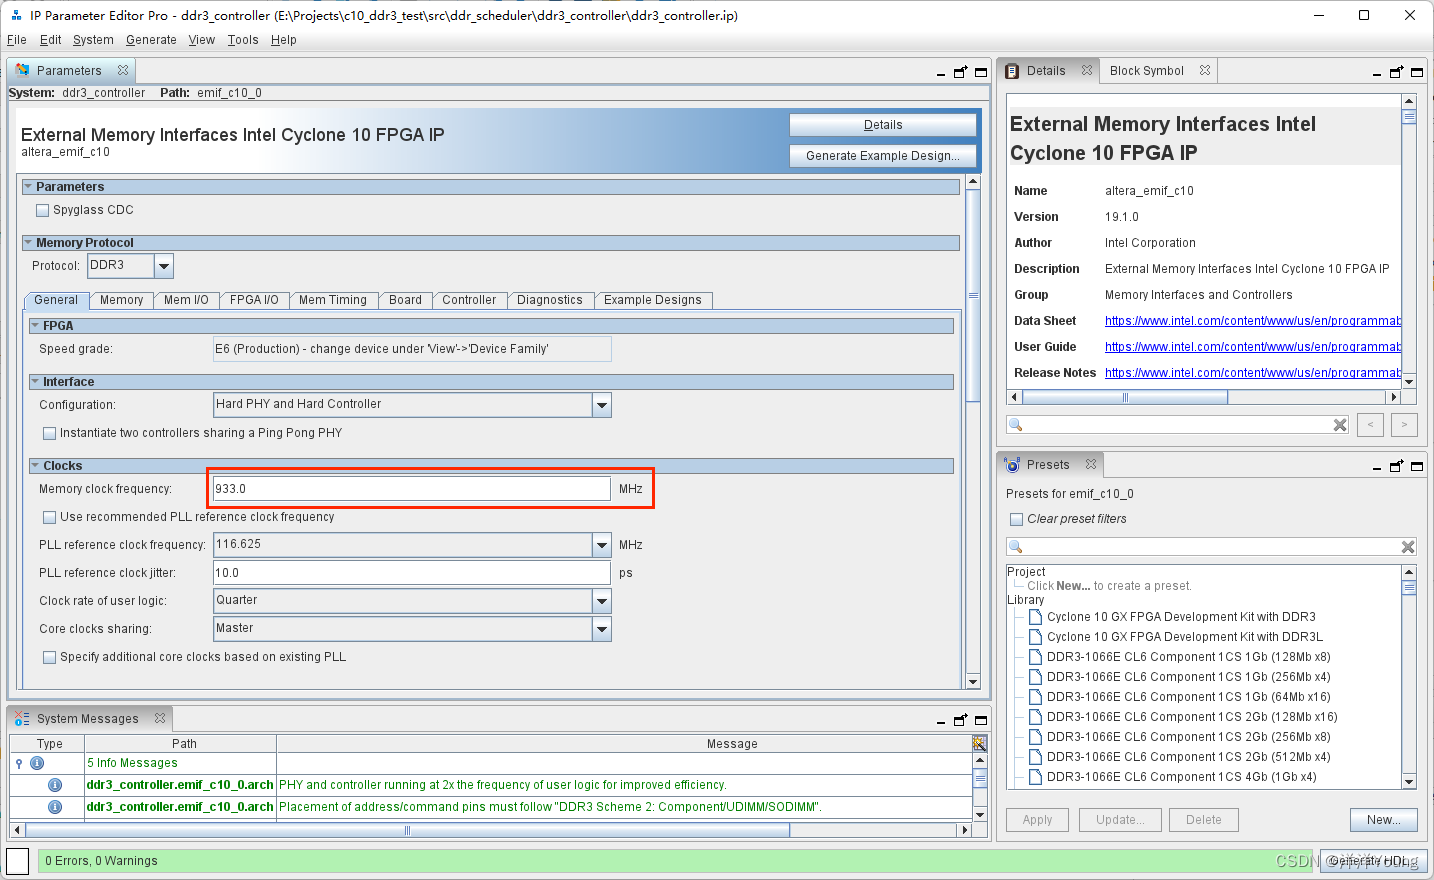Click the DDR3-1066E CL6 1Gb (128Mb x8) preset file icon
This screenshot has width=1434, height=880.
click(x=1036, y=657)
